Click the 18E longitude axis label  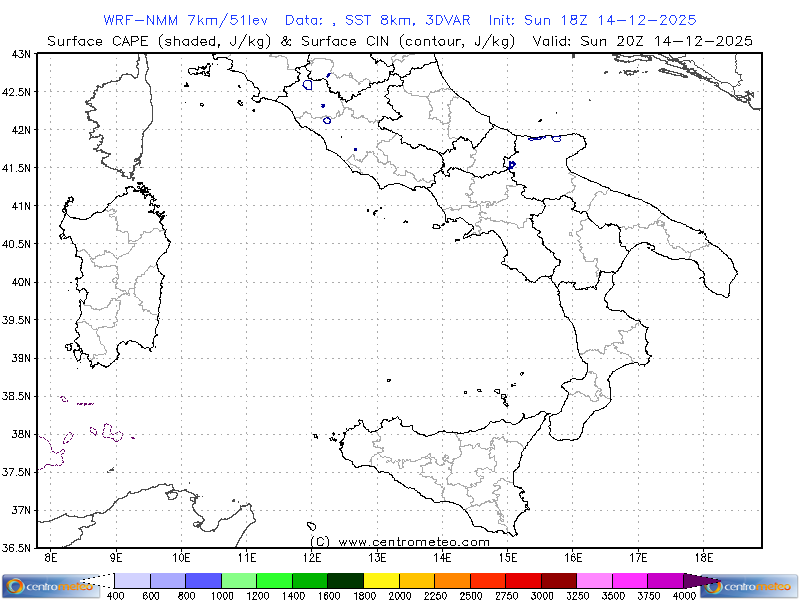703,557
